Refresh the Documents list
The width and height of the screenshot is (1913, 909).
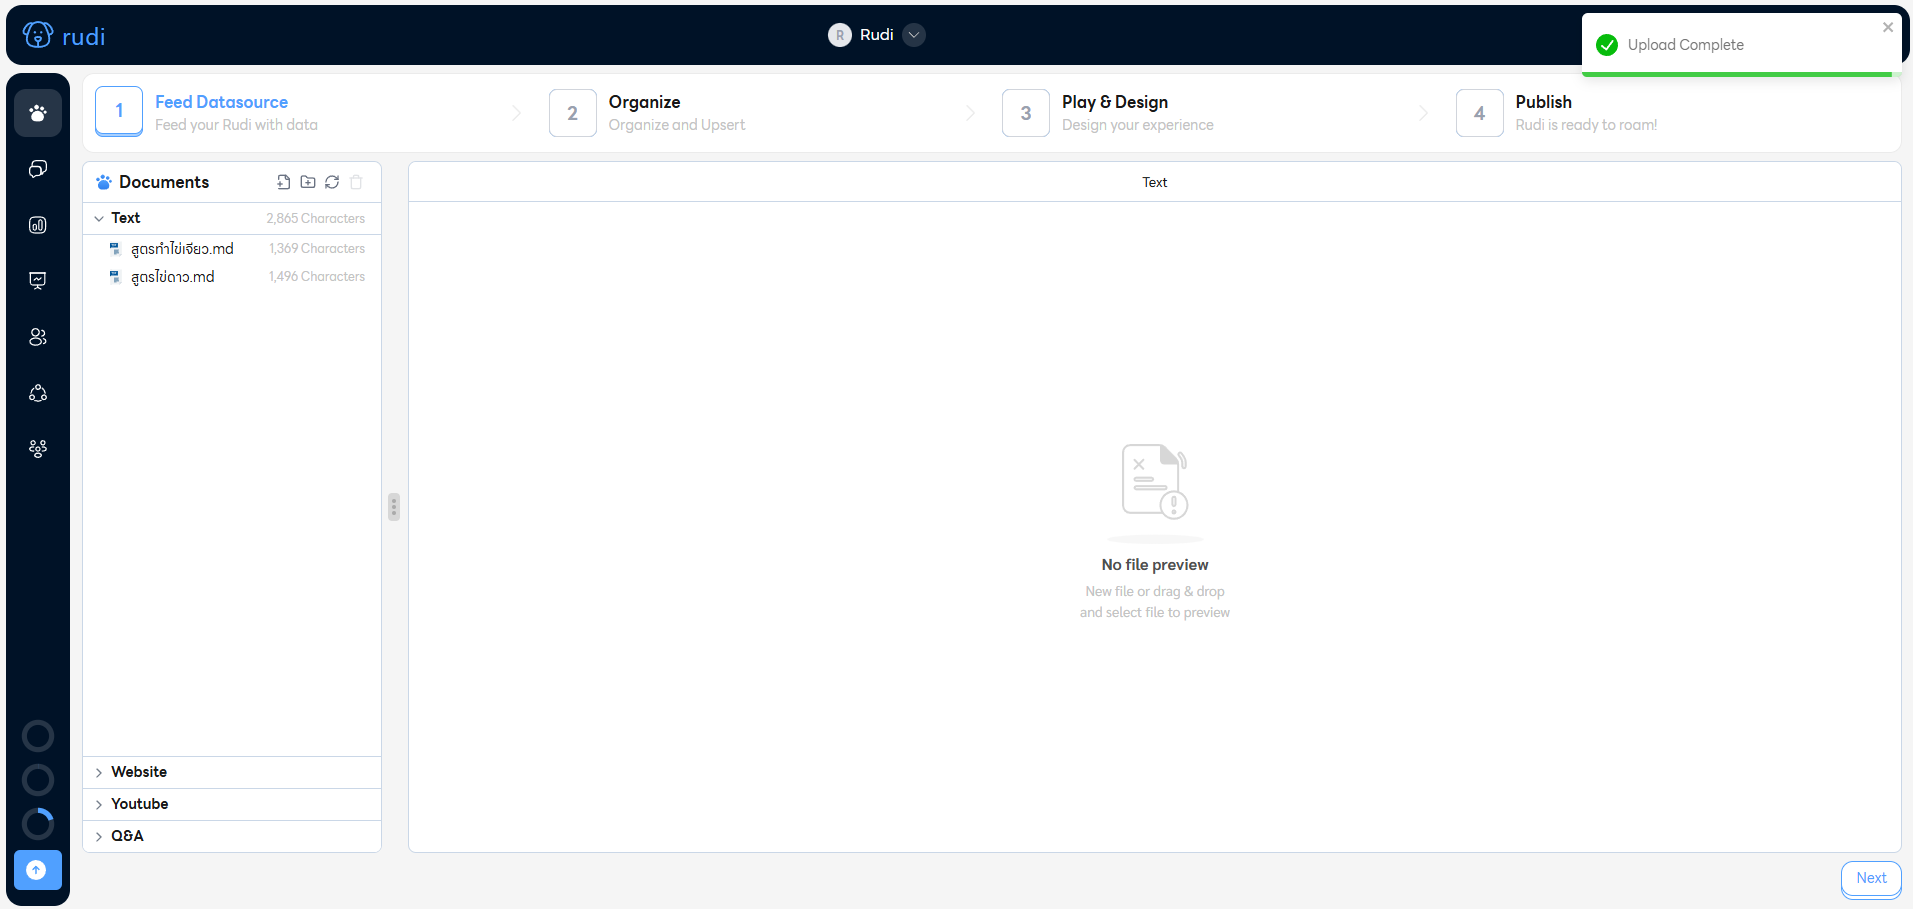pos(331,182)
